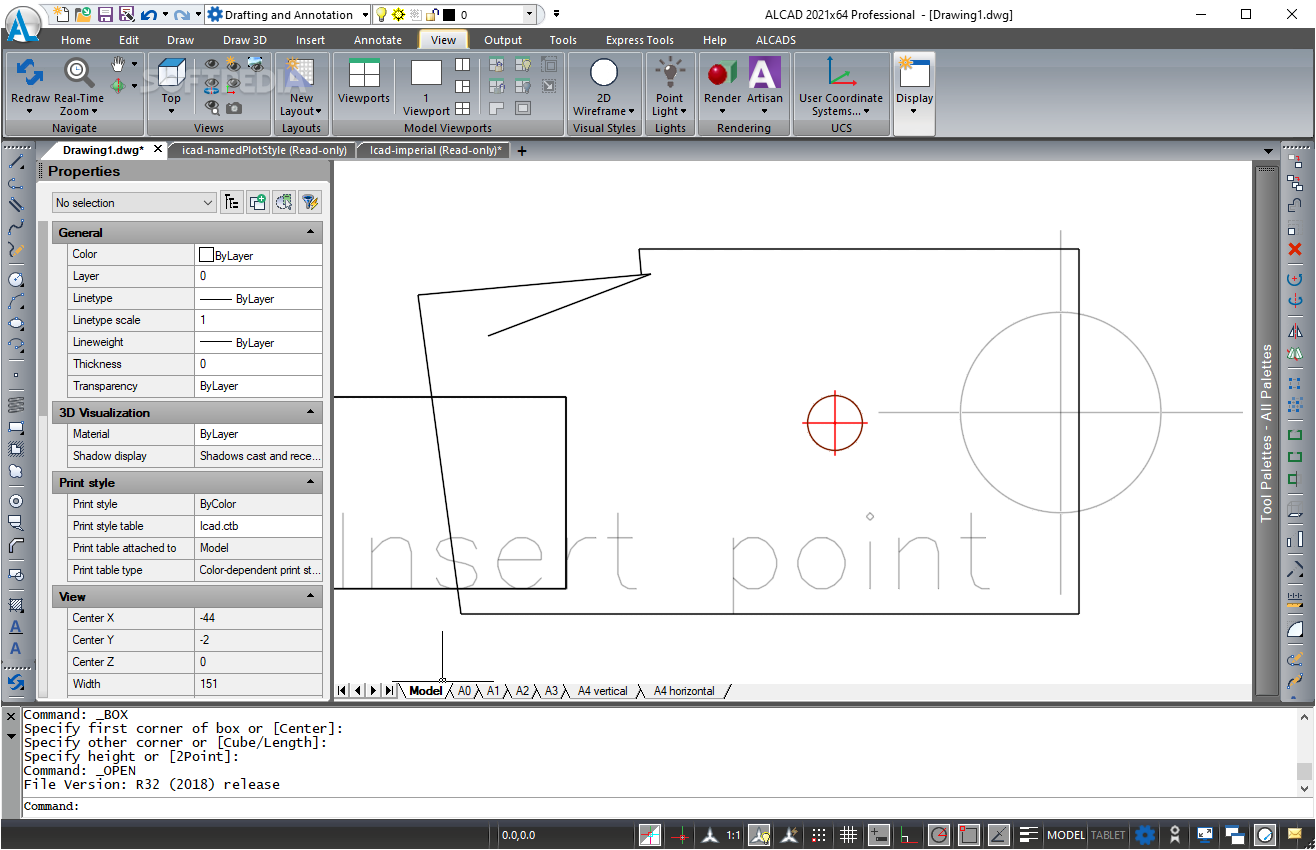Click the Render icon
The height and width of the screenshot is (850, 1316).
[x=722, y=73]
